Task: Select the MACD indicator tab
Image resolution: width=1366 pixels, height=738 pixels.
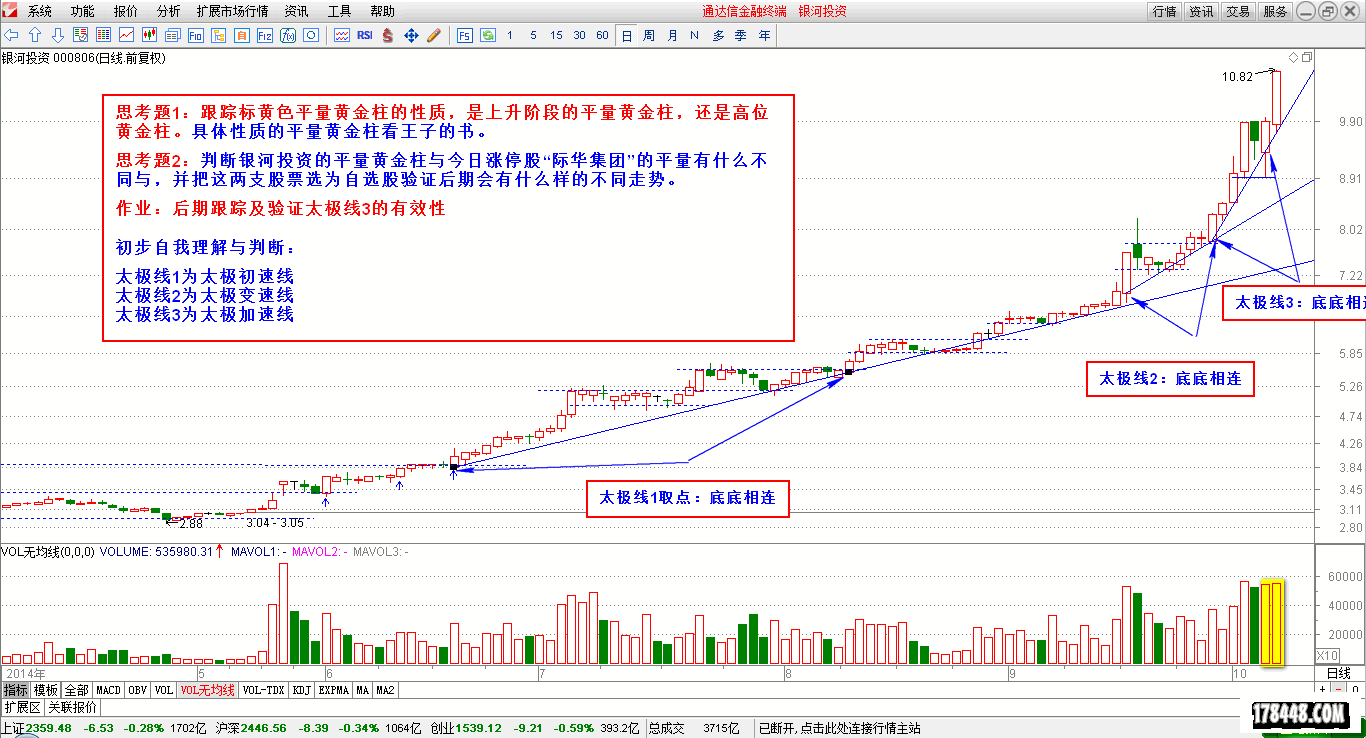Action: 108,690
